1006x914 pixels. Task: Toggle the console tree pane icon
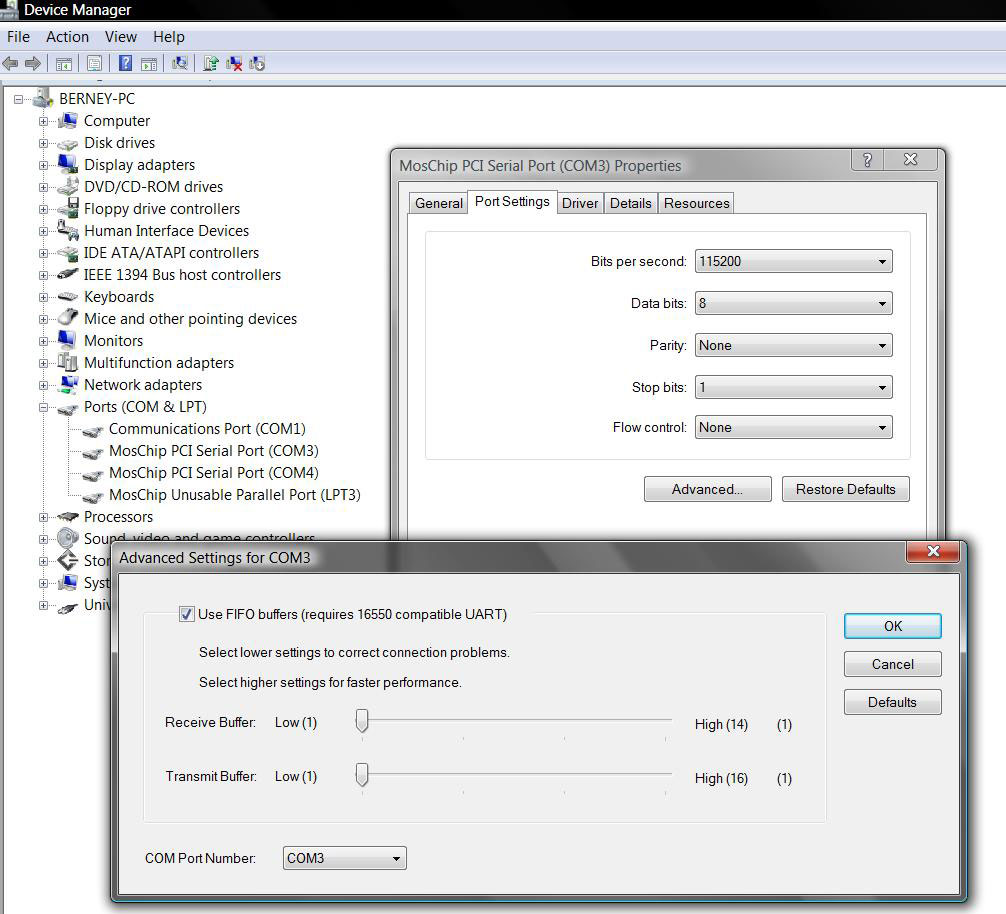(64, 63)
